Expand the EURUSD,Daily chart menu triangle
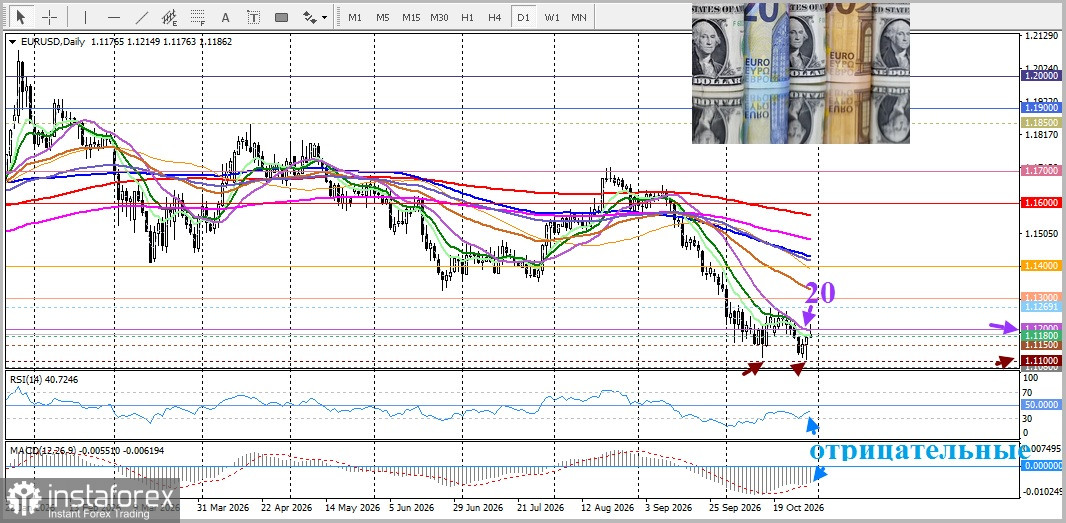Screen dimensions: 1066x523 (13, 42)
